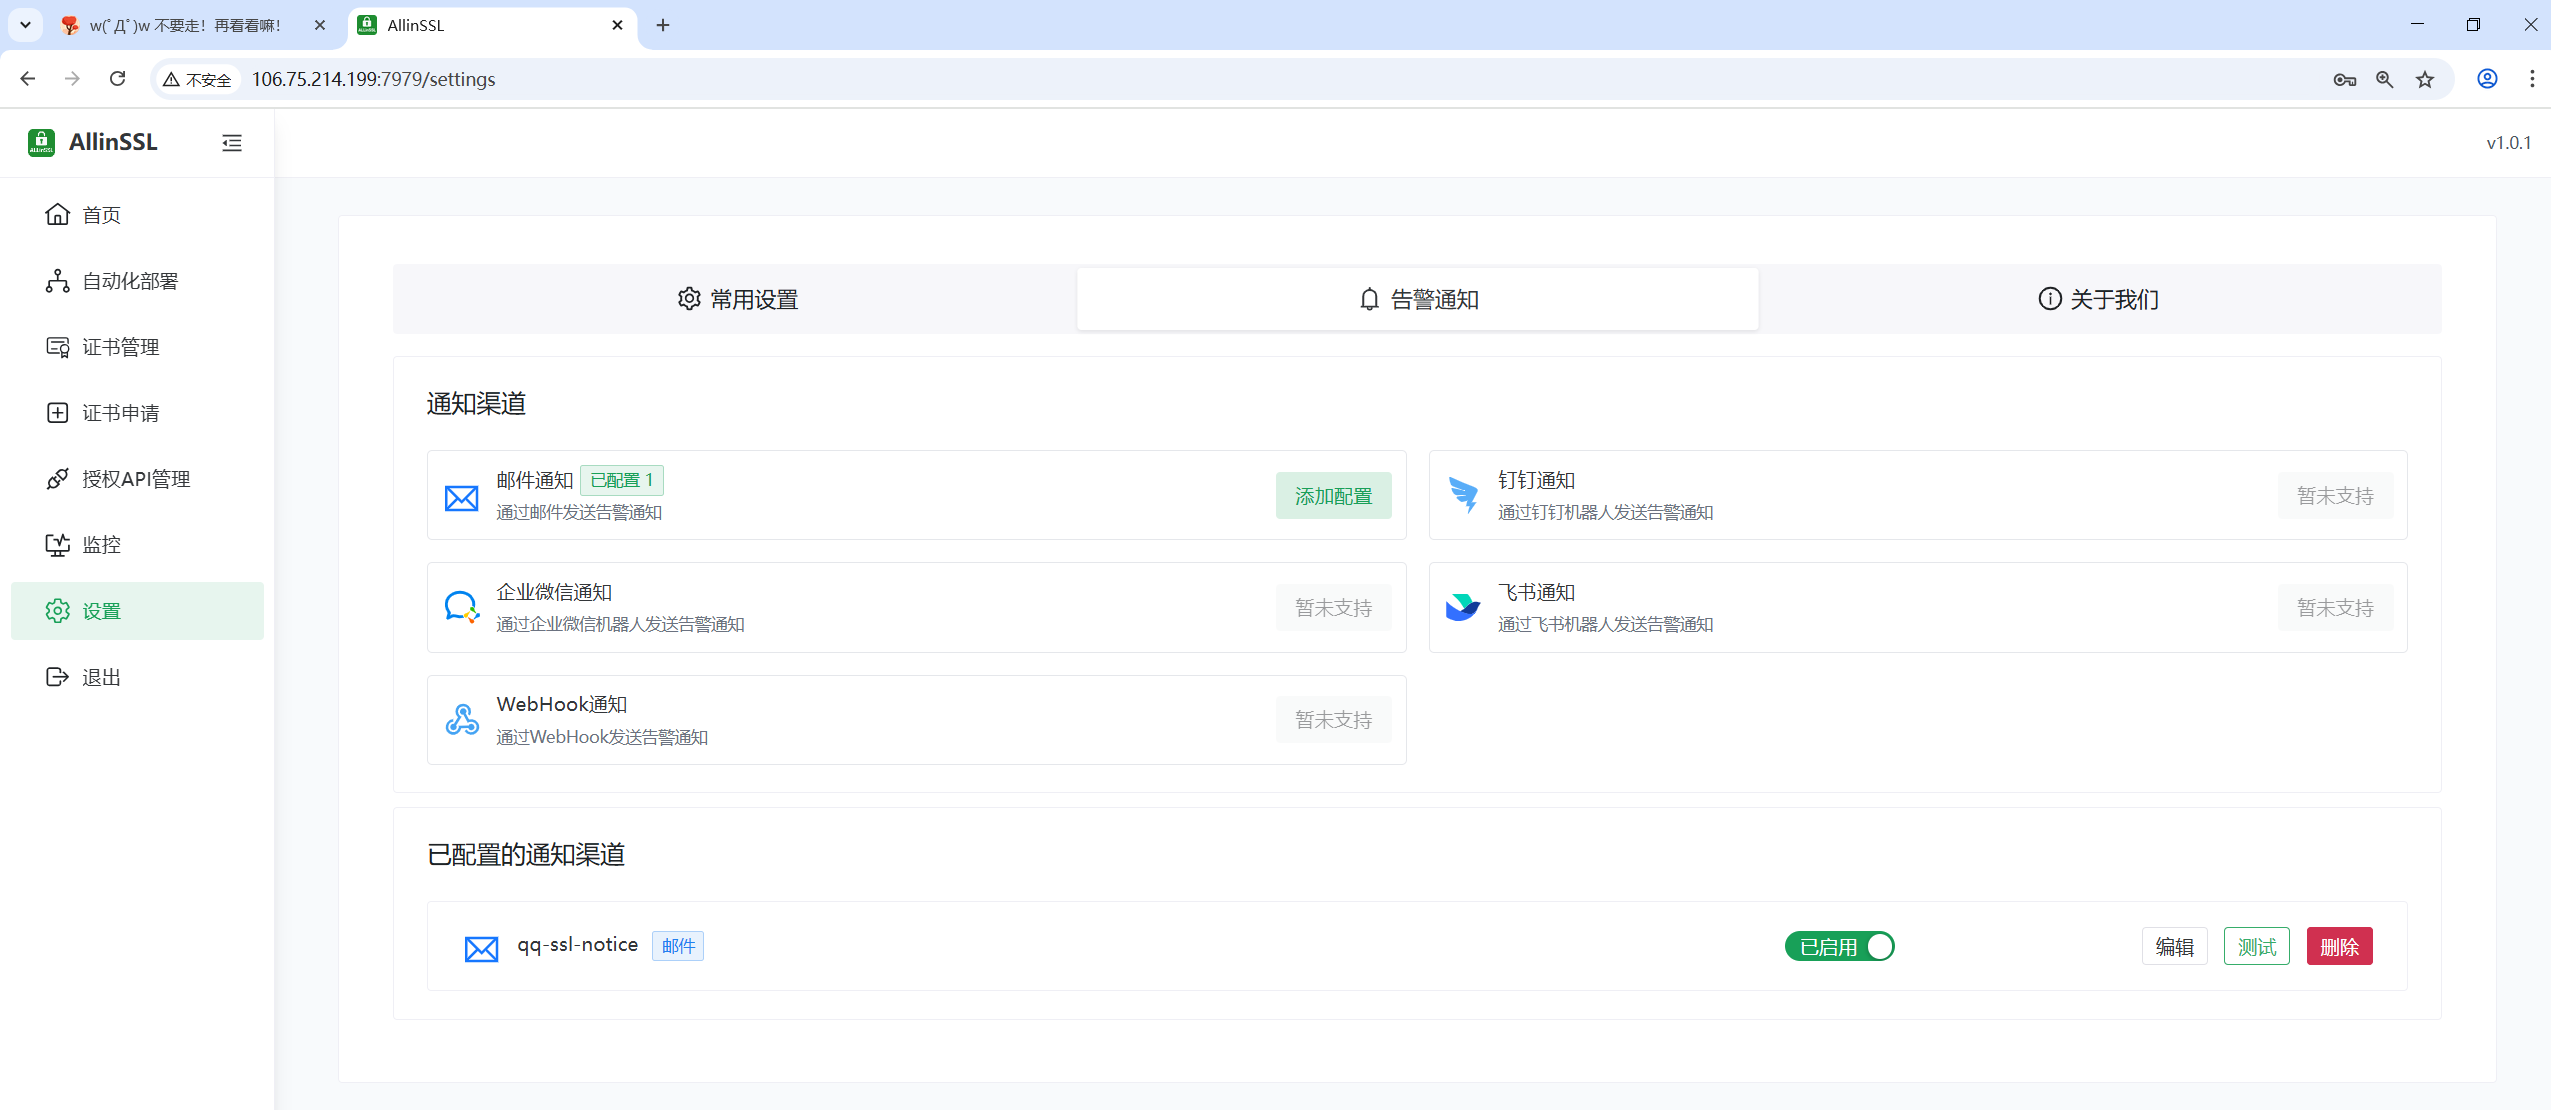The height and width of the screenshot is (1110, 2551).
Task: Open the tab search dropdown arrow
Action: point(25,25)
